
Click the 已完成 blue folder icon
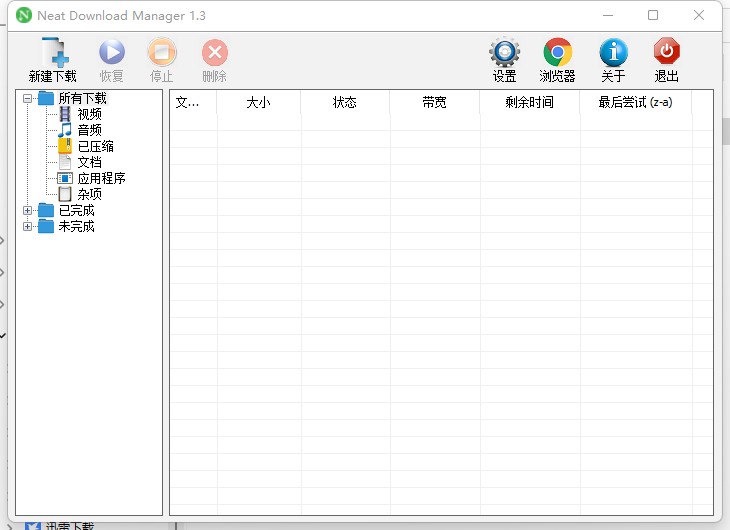click(46, 211)
